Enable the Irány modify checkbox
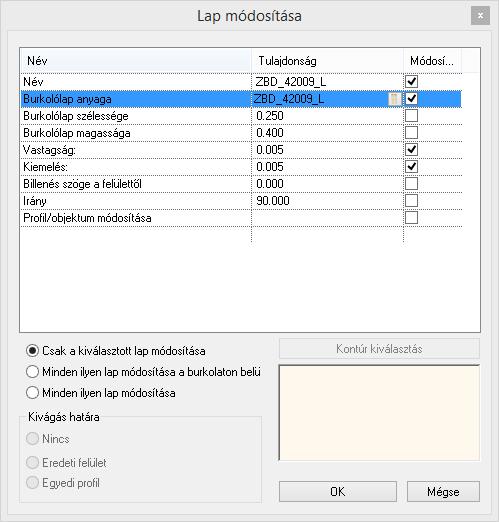Image resolution: width=499 pixels, height=522 pixels. [411, 201]
